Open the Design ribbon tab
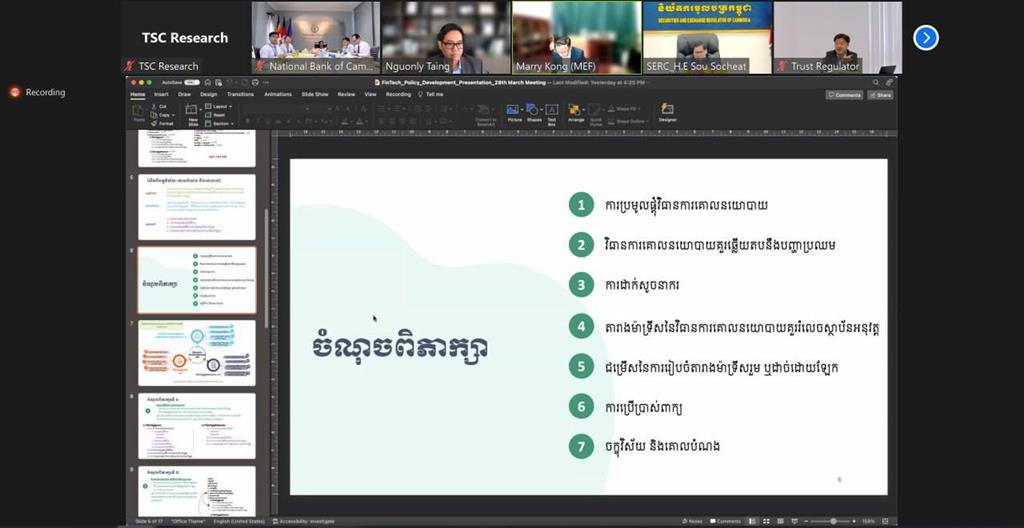 208,94
